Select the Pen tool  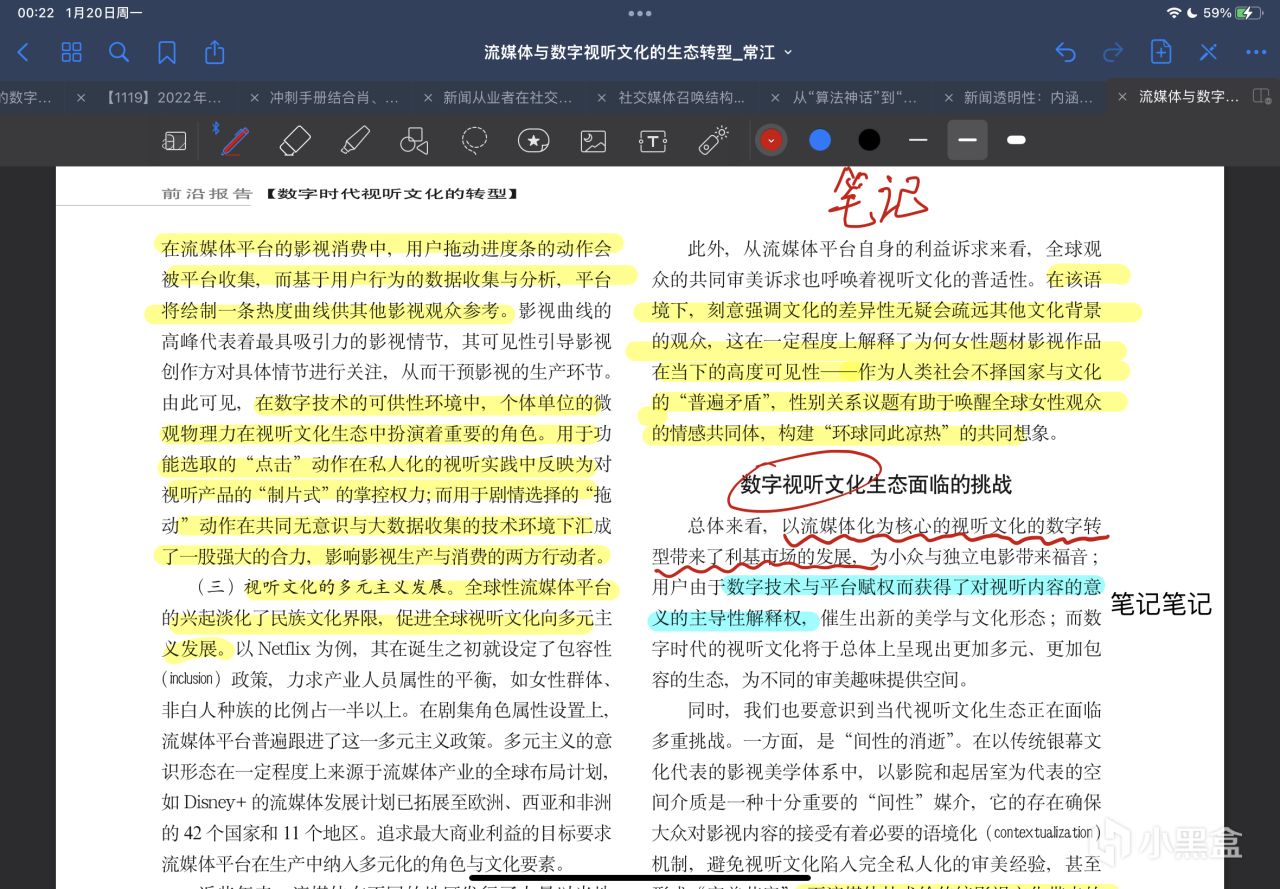[x=235, y=140]
